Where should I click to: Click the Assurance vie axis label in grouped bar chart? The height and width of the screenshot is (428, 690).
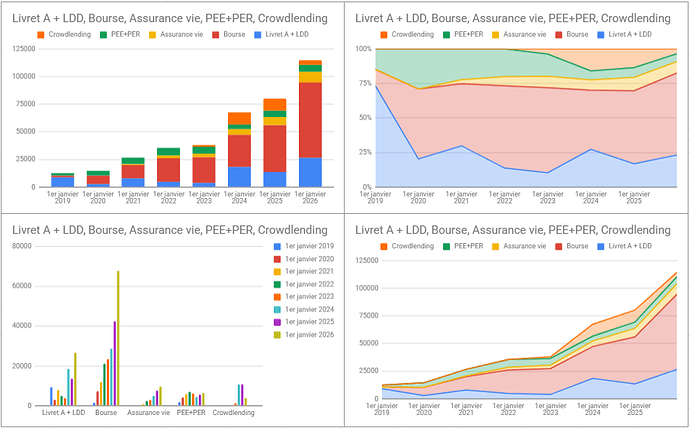coord(149,412)
